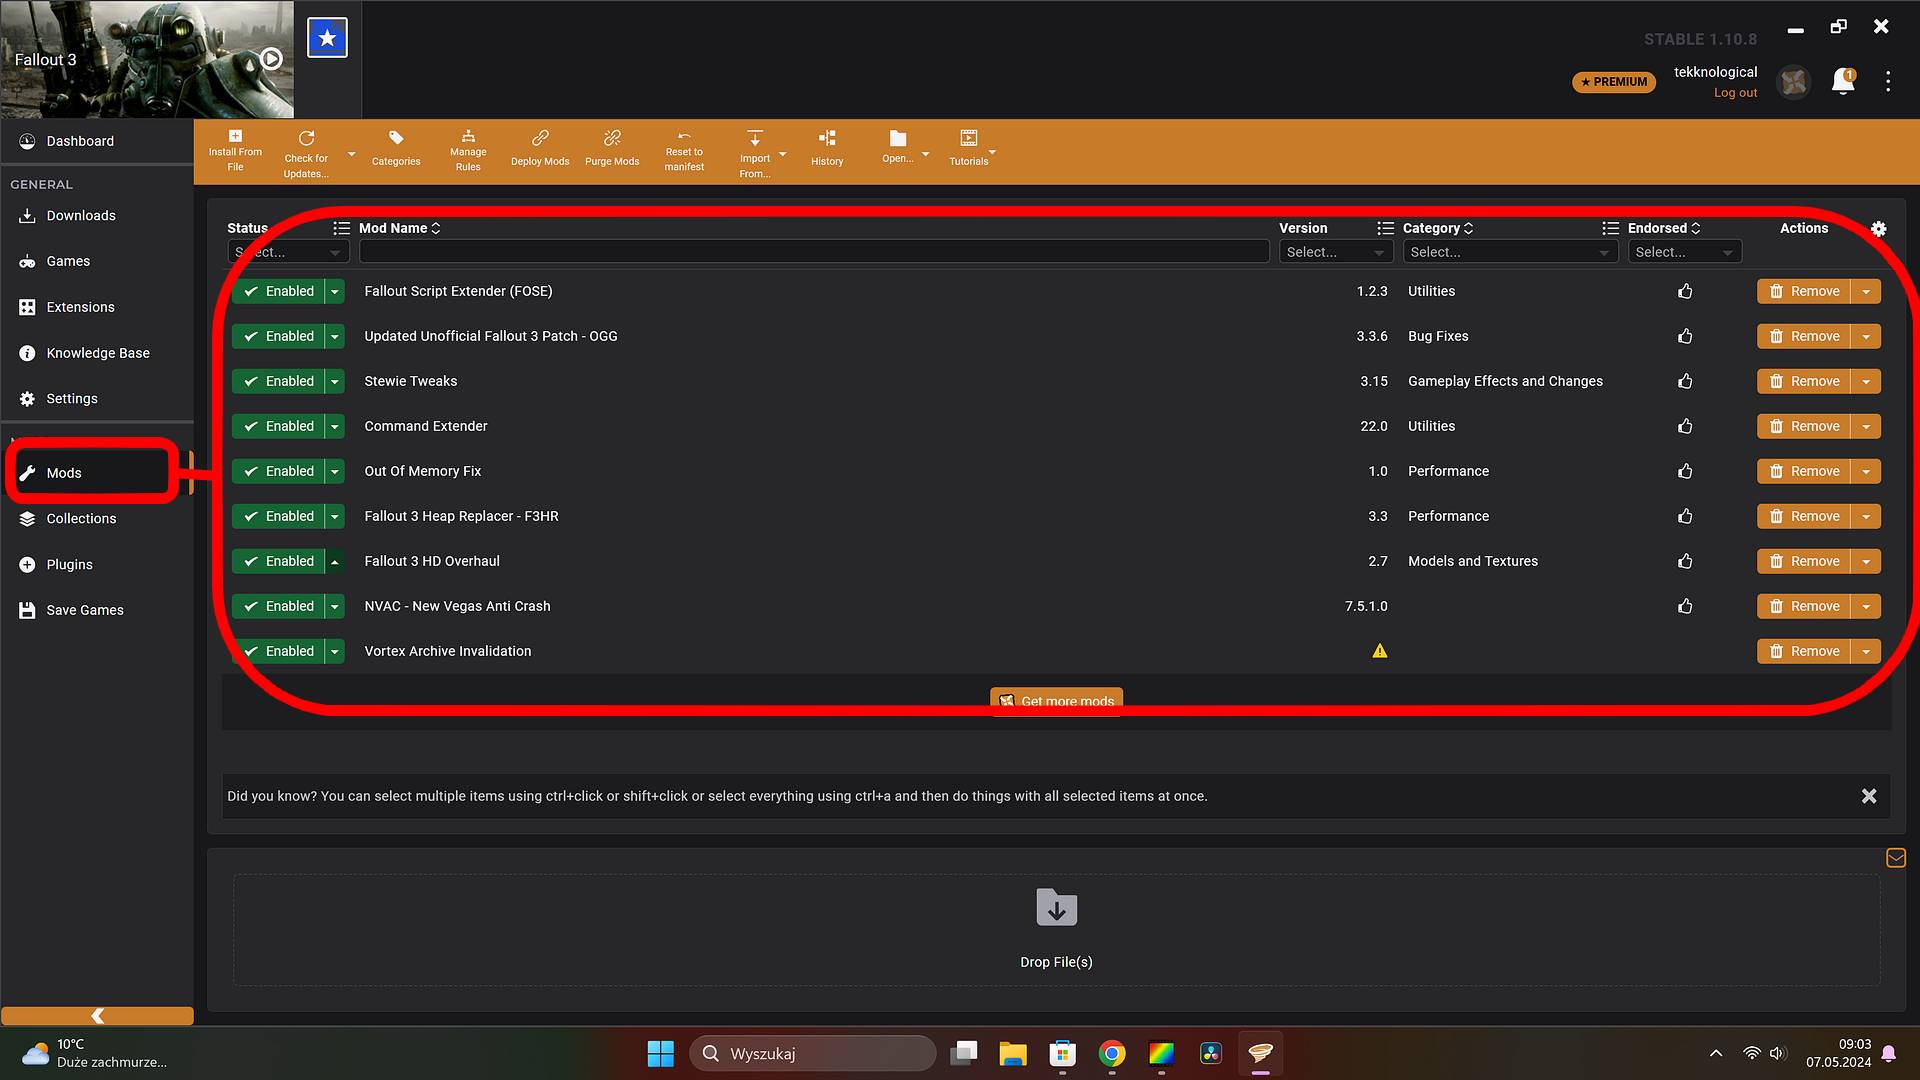Click Install From File toolbar icon

tap(235, 136)
